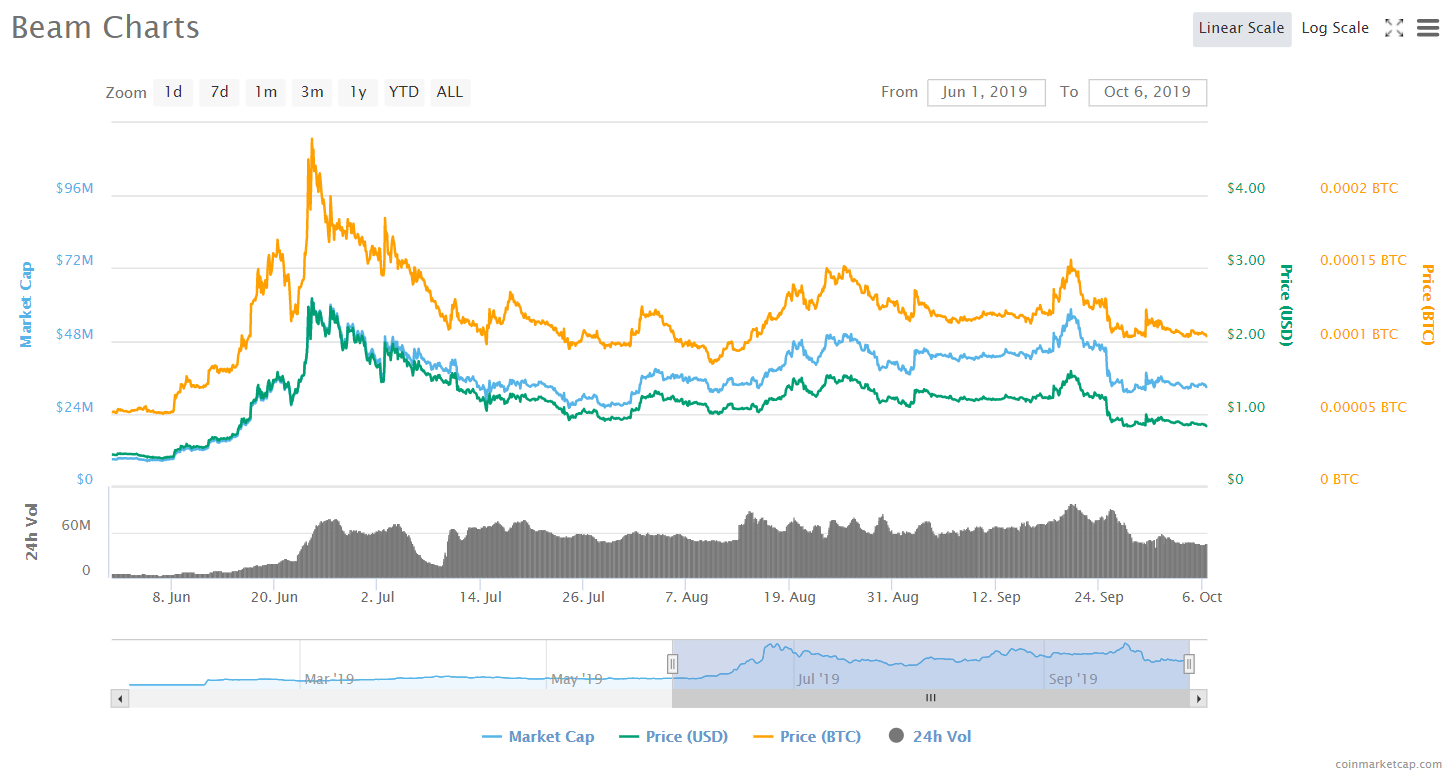1453x774 pixels.
Task: Click the left navigator range handle
Action: point(673,664)
